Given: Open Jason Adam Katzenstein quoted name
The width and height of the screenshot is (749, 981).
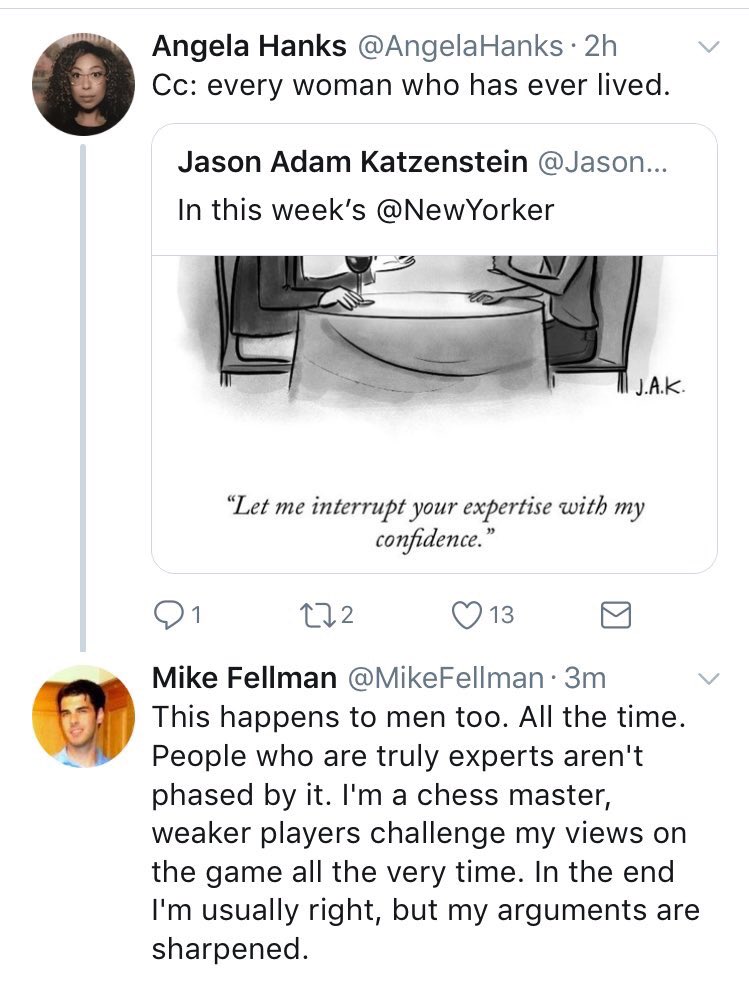Looking at the screenshot, I should click(x=352, y=163).
